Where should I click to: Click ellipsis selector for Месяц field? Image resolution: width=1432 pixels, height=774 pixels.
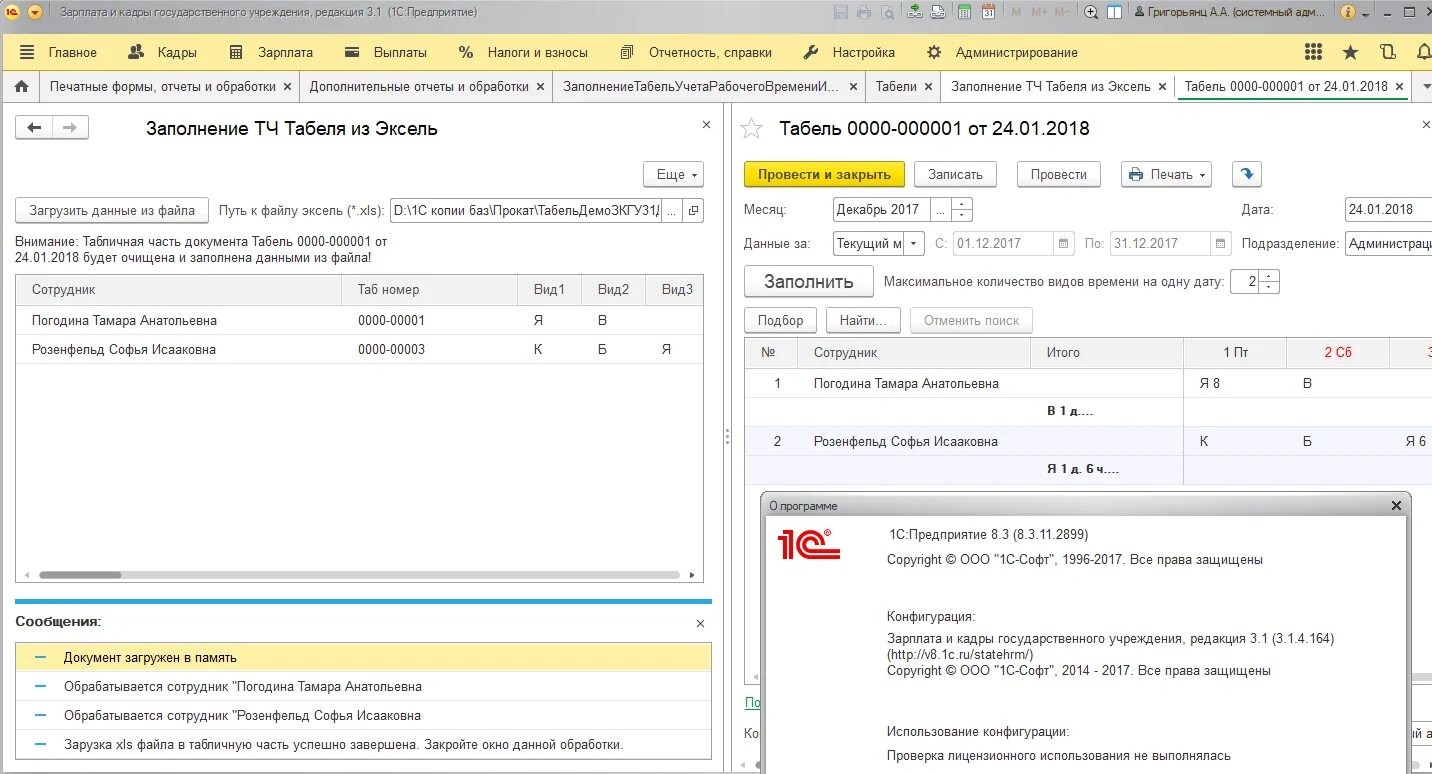click(941, 210)
